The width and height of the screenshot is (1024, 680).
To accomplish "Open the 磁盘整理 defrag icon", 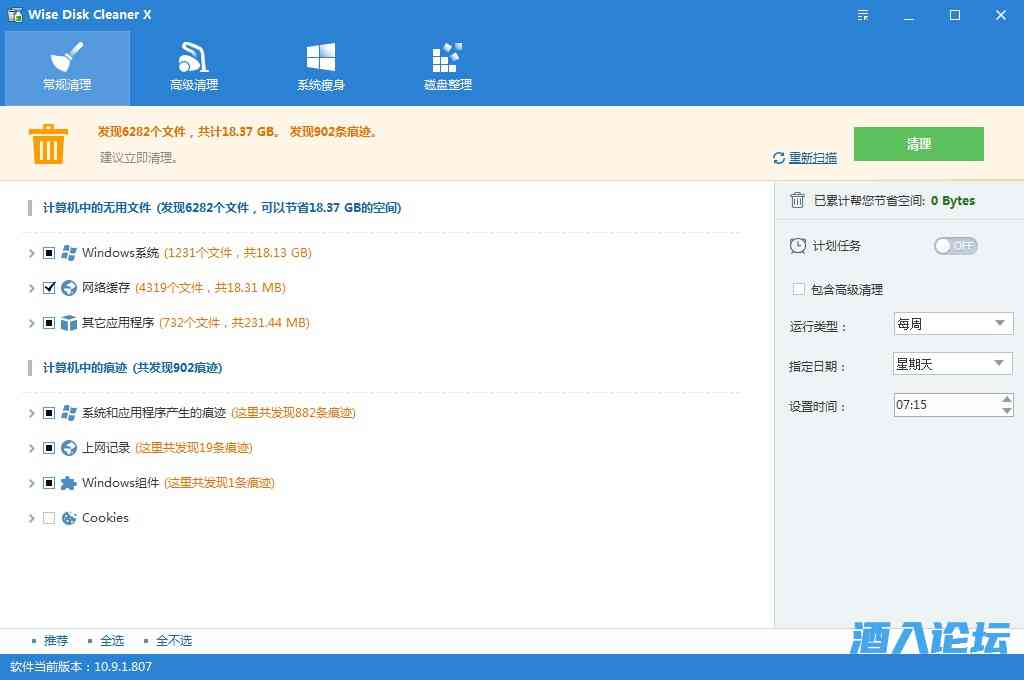I will (447, 57).
